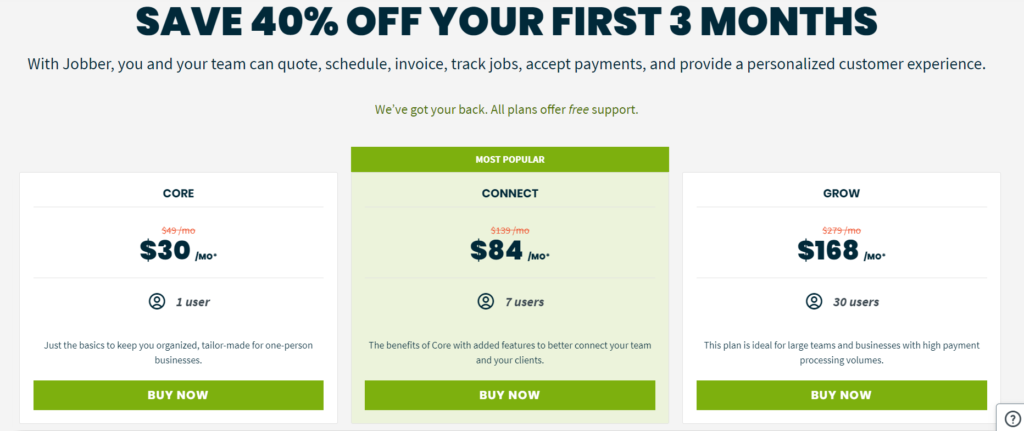Screen dimensions: 1024x431
Task: Click the free support tagline text
Action: click(x=506, y=110)
